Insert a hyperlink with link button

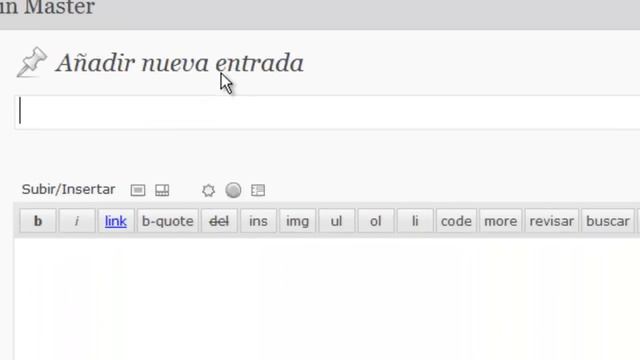click(116, 221)
